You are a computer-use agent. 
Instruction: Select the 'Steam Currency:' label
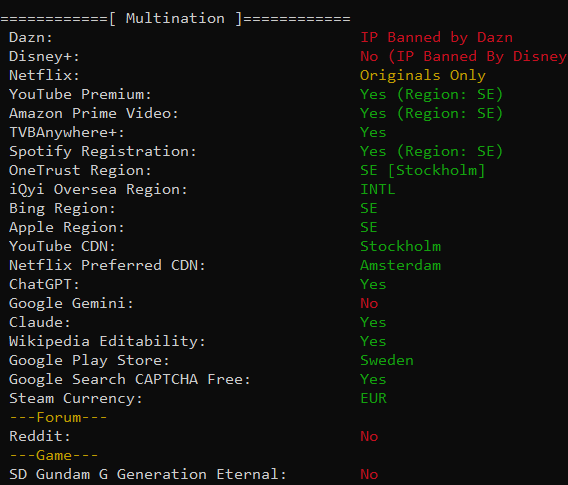point(76,398)
